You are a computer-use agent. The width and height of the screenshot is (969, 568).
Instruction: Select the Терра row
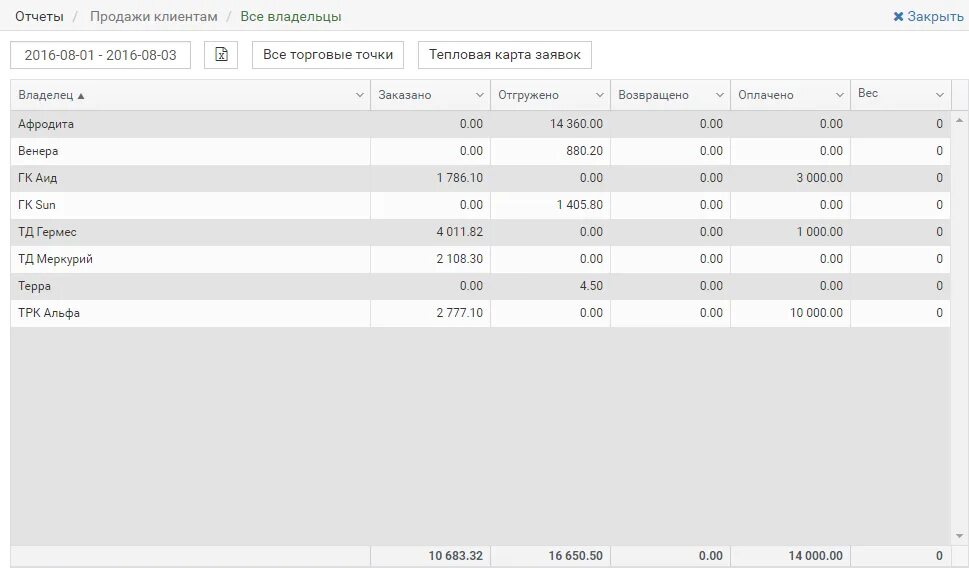[480, 286]
